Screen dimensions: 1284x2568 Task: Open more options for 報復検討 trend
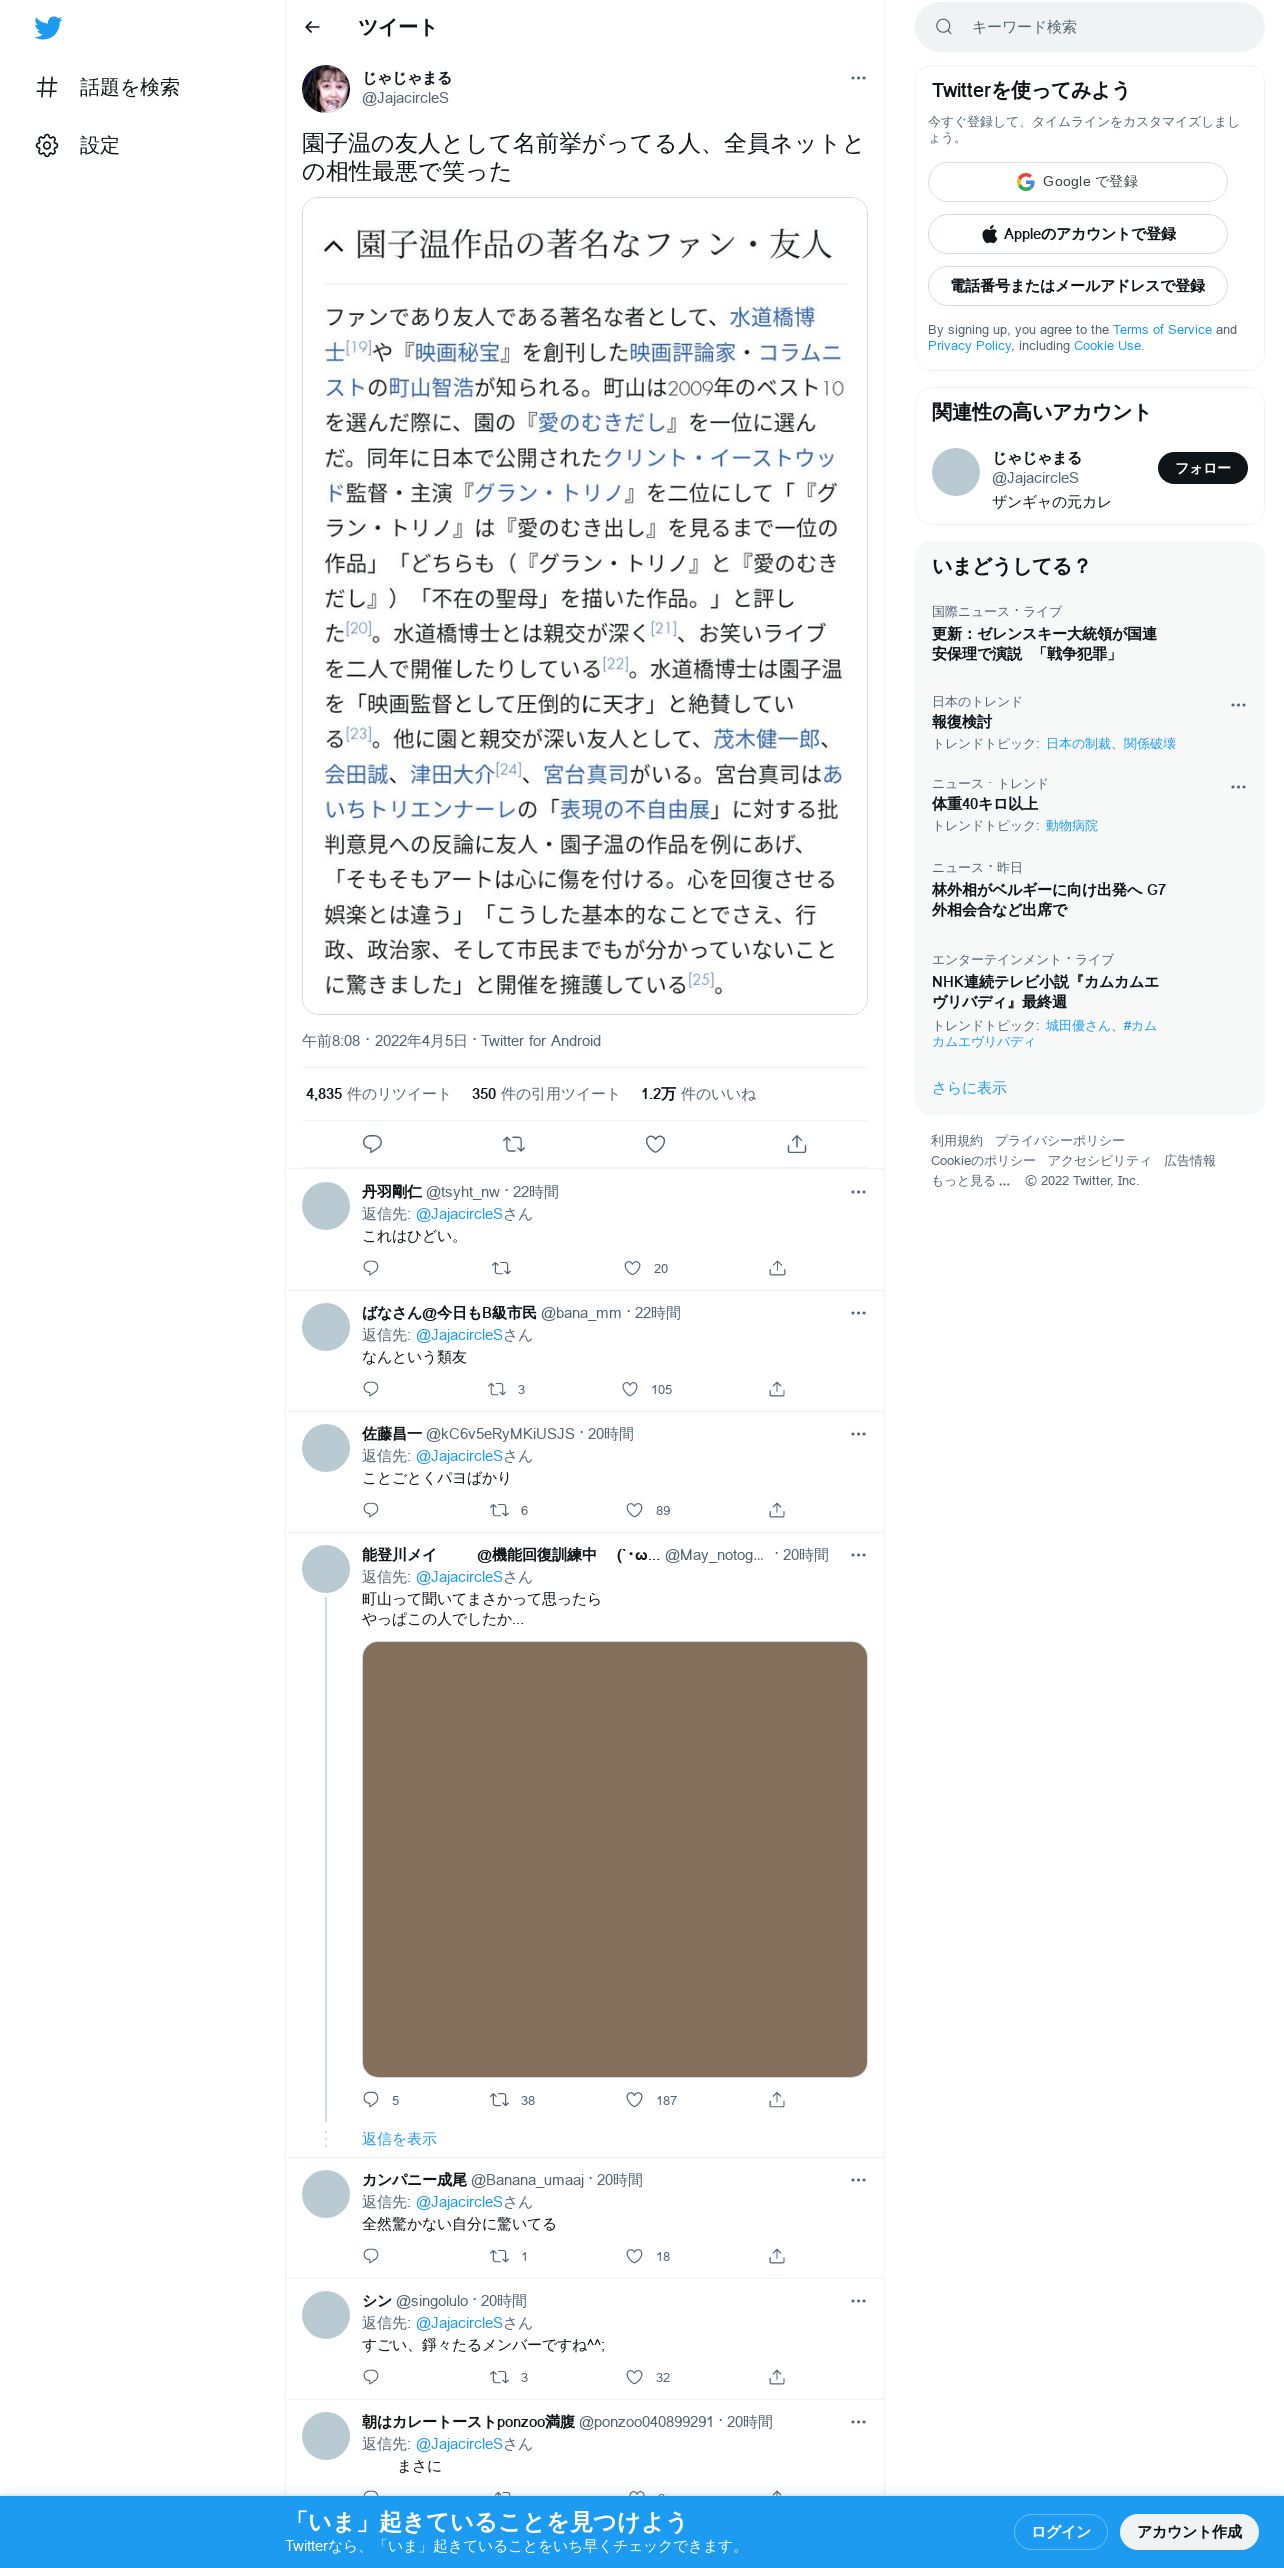[x=1238, y=704]
